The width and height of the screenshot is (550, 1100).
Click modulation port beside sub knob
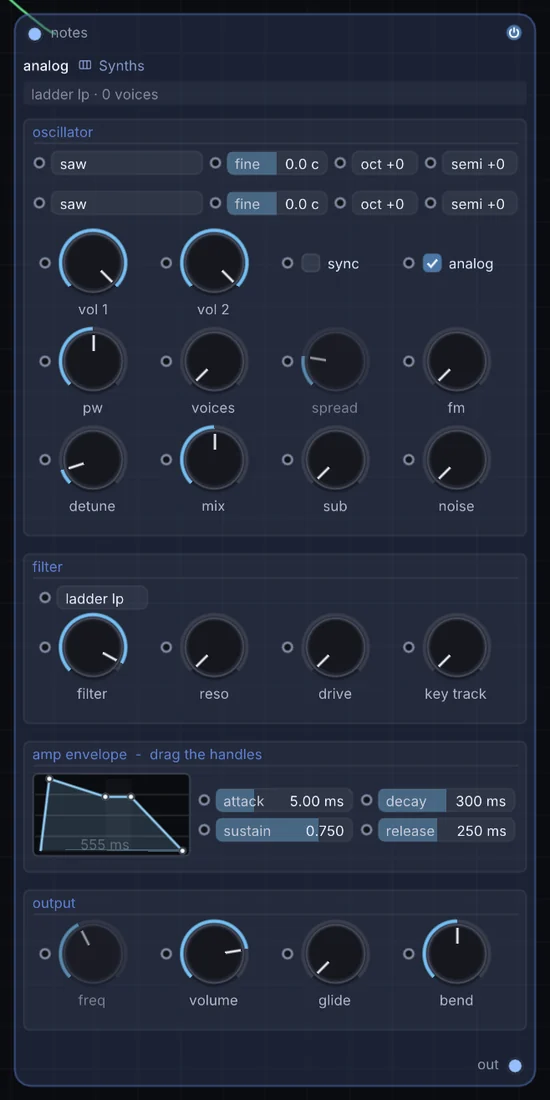coord(288,460)
